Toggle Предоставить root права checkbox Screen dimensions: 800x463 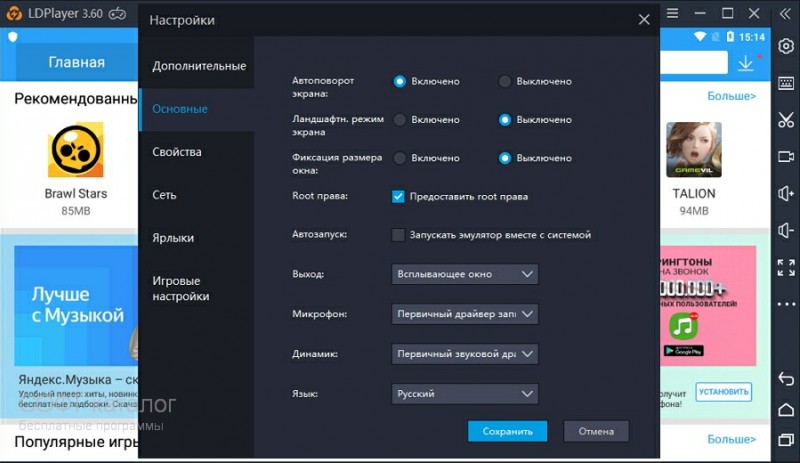[398, 197]
